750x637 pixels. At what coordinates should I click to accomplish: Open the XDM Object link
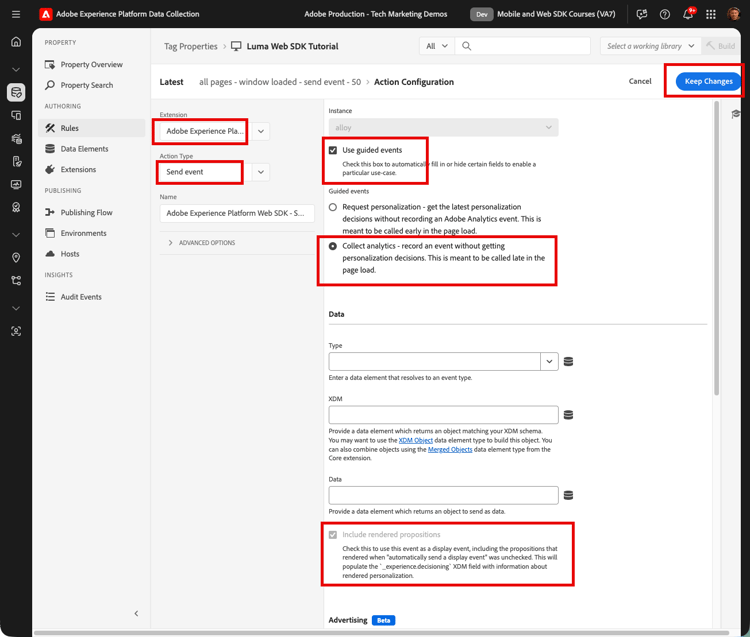click(x=416, y=440)
